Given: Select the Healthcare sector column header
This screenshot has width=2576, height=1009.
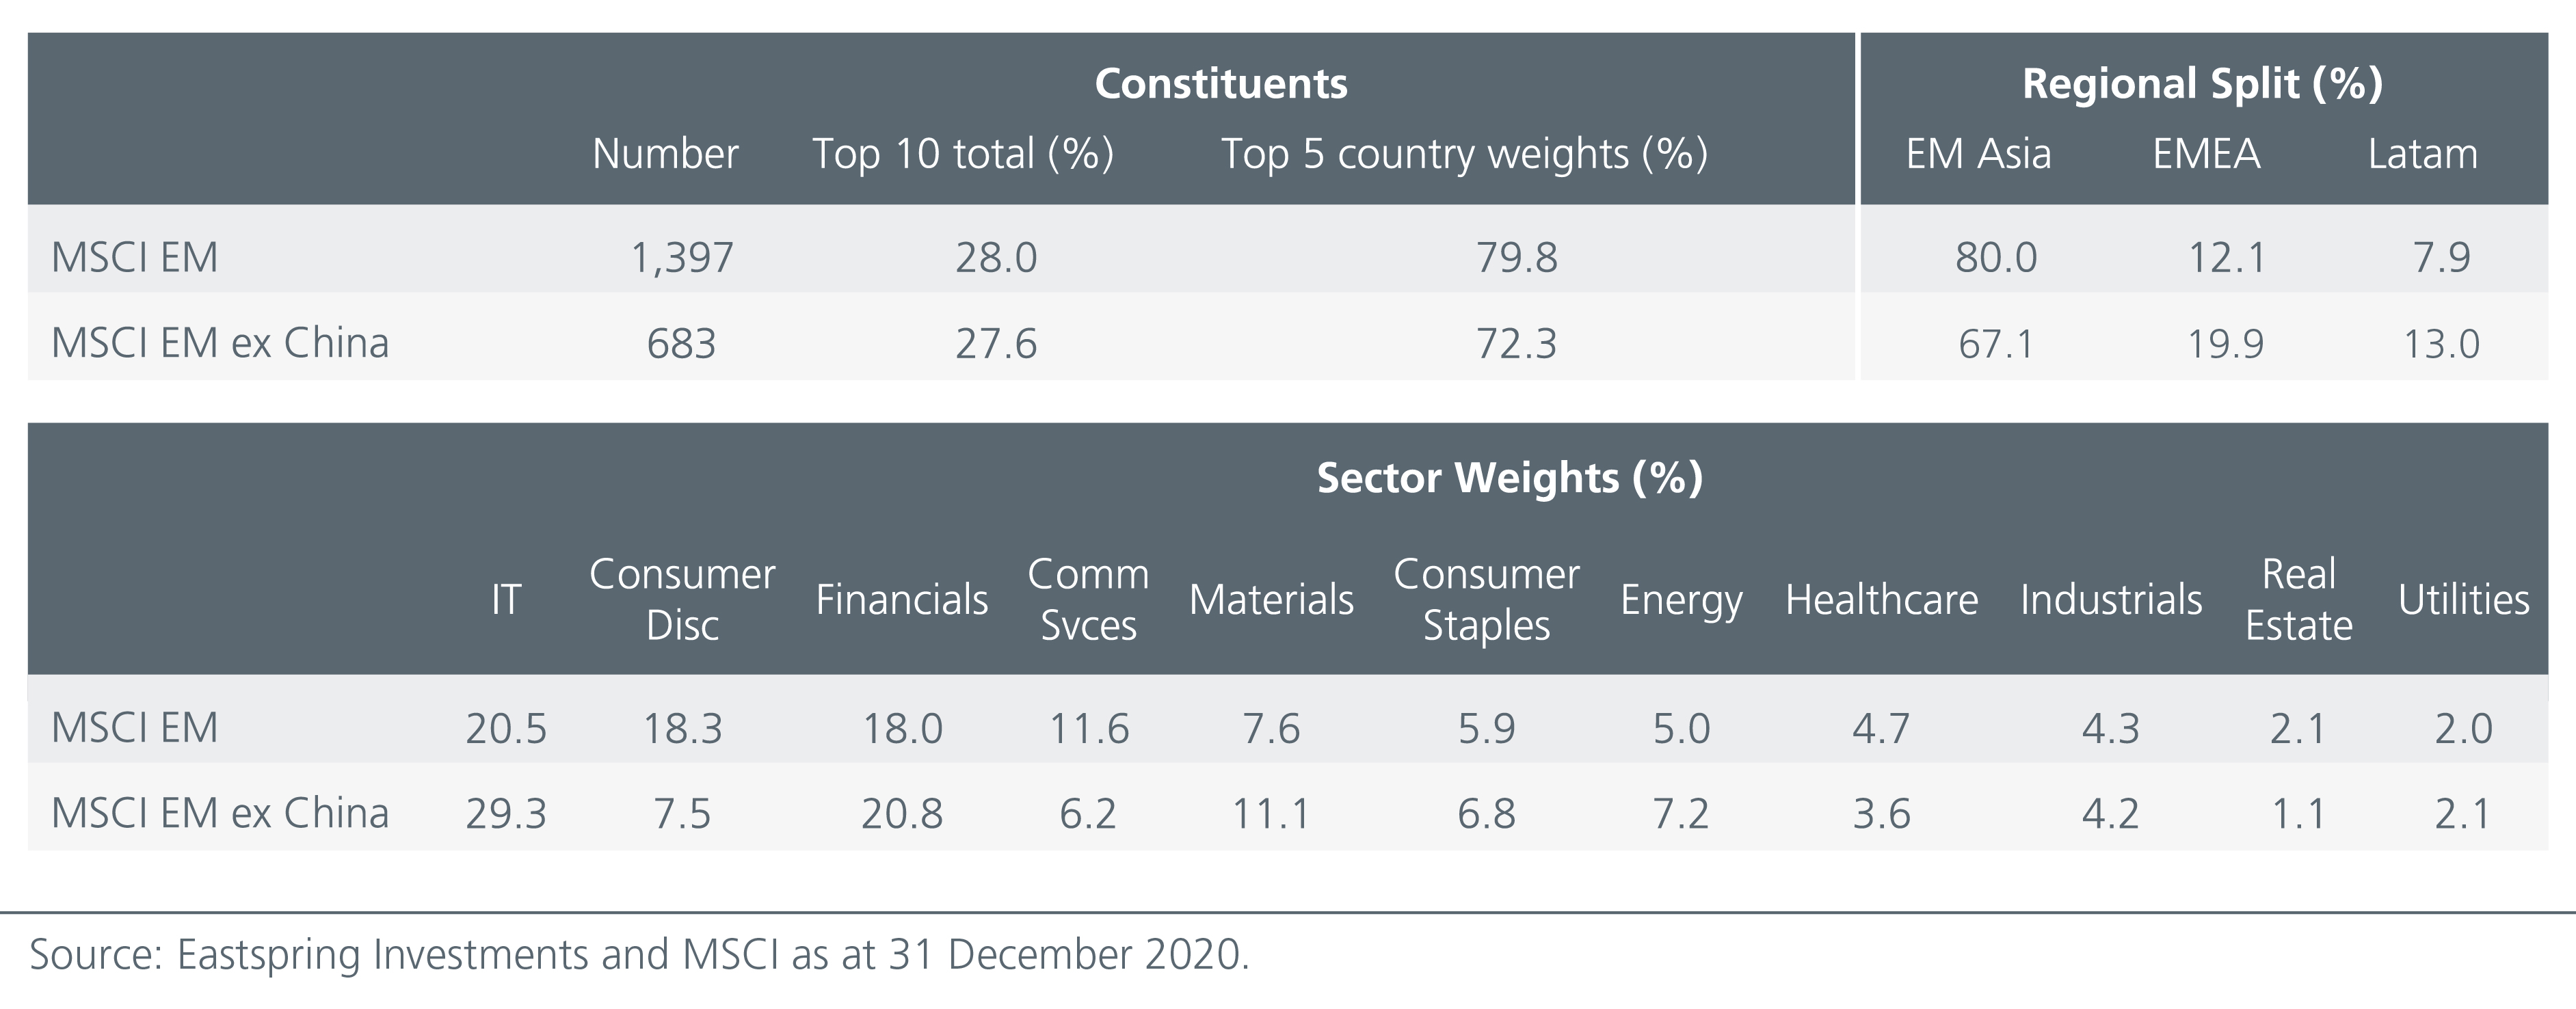Looking at the screenshot, I should [1881, 600].
